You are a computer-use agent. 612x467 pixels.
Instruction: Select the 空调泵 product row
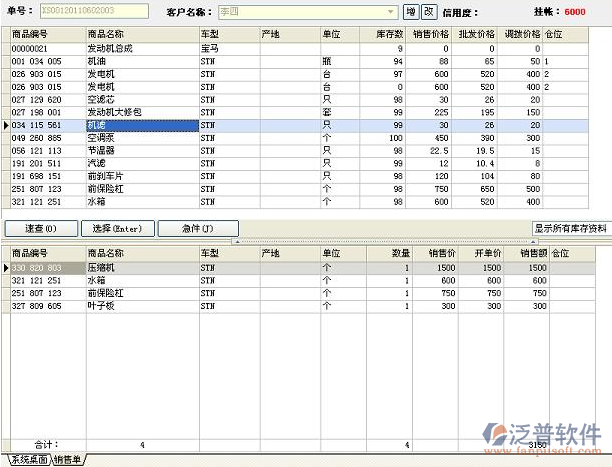click(110, 137)
